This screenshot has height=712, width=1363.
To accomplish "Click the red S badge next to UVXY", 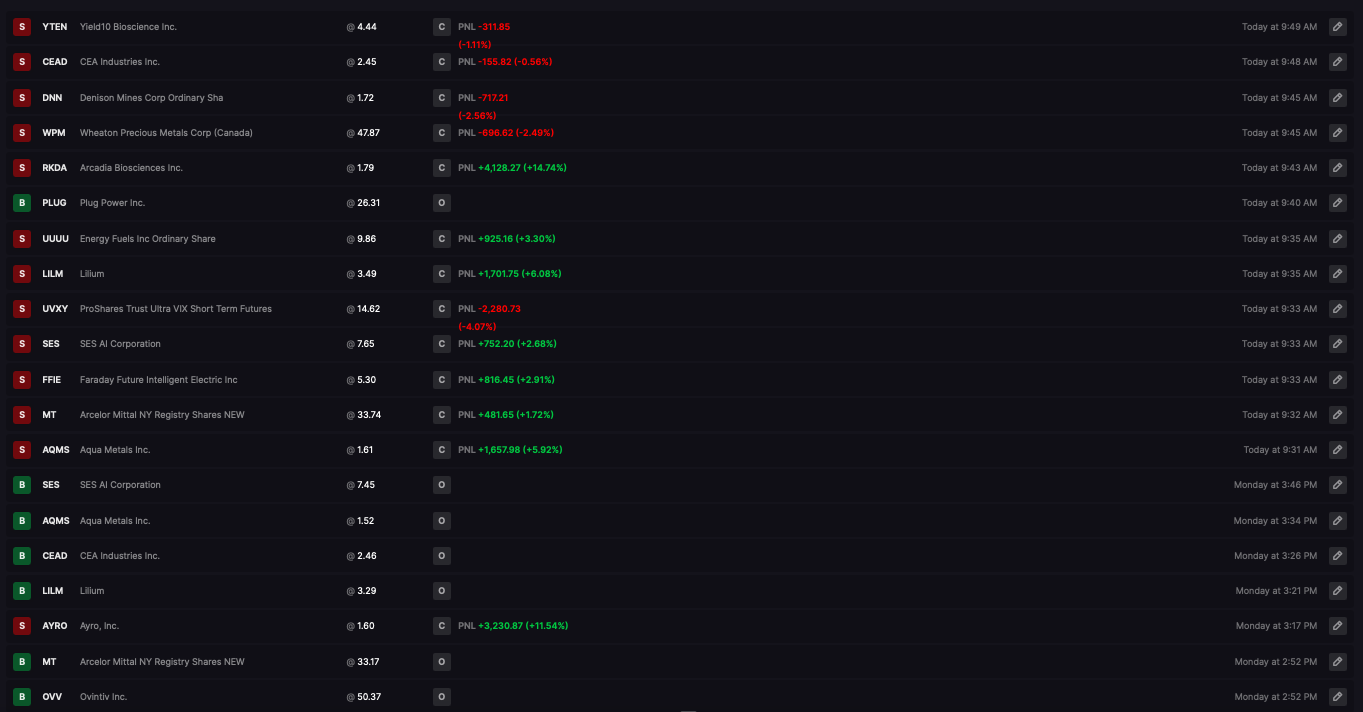I will pos(22,309).
